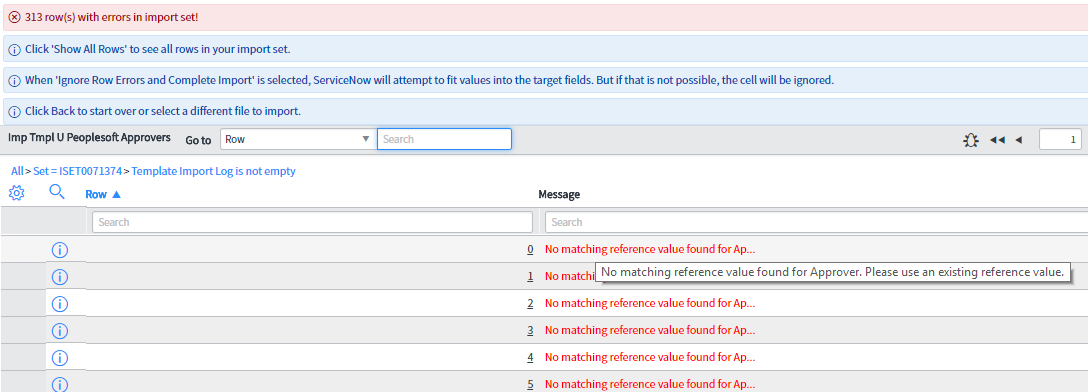The image size is (1088, 392).
Task: Click Message column search box
Action: click(817, 222)
